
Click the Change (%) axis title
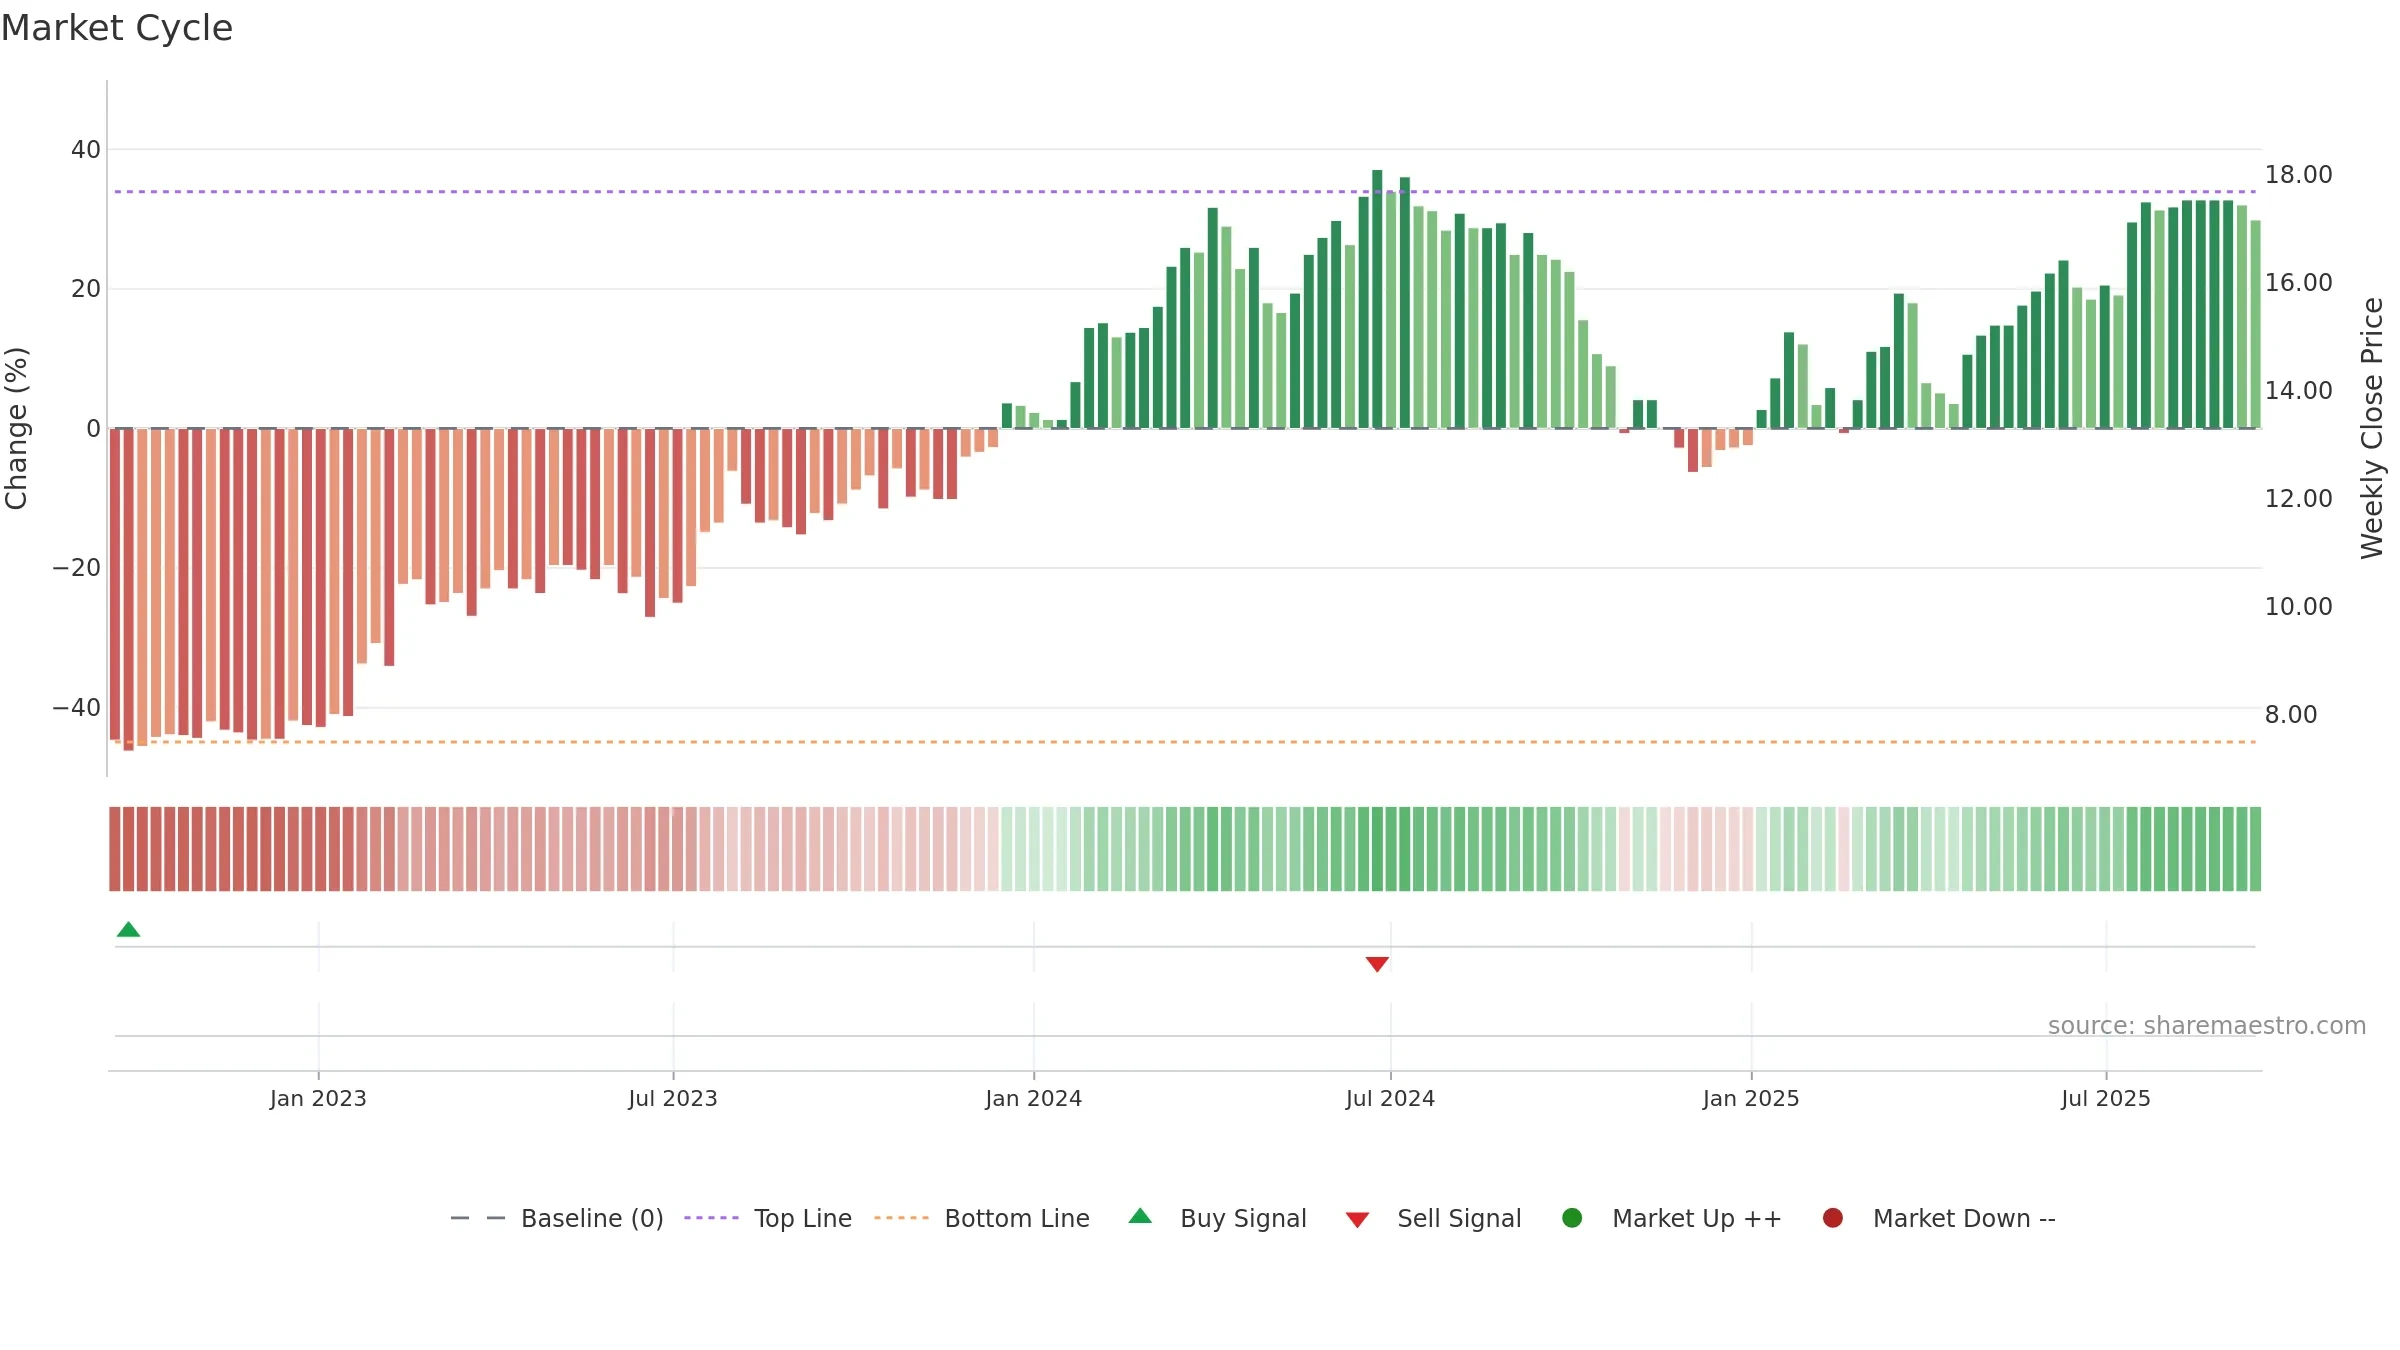coord(16,428)
